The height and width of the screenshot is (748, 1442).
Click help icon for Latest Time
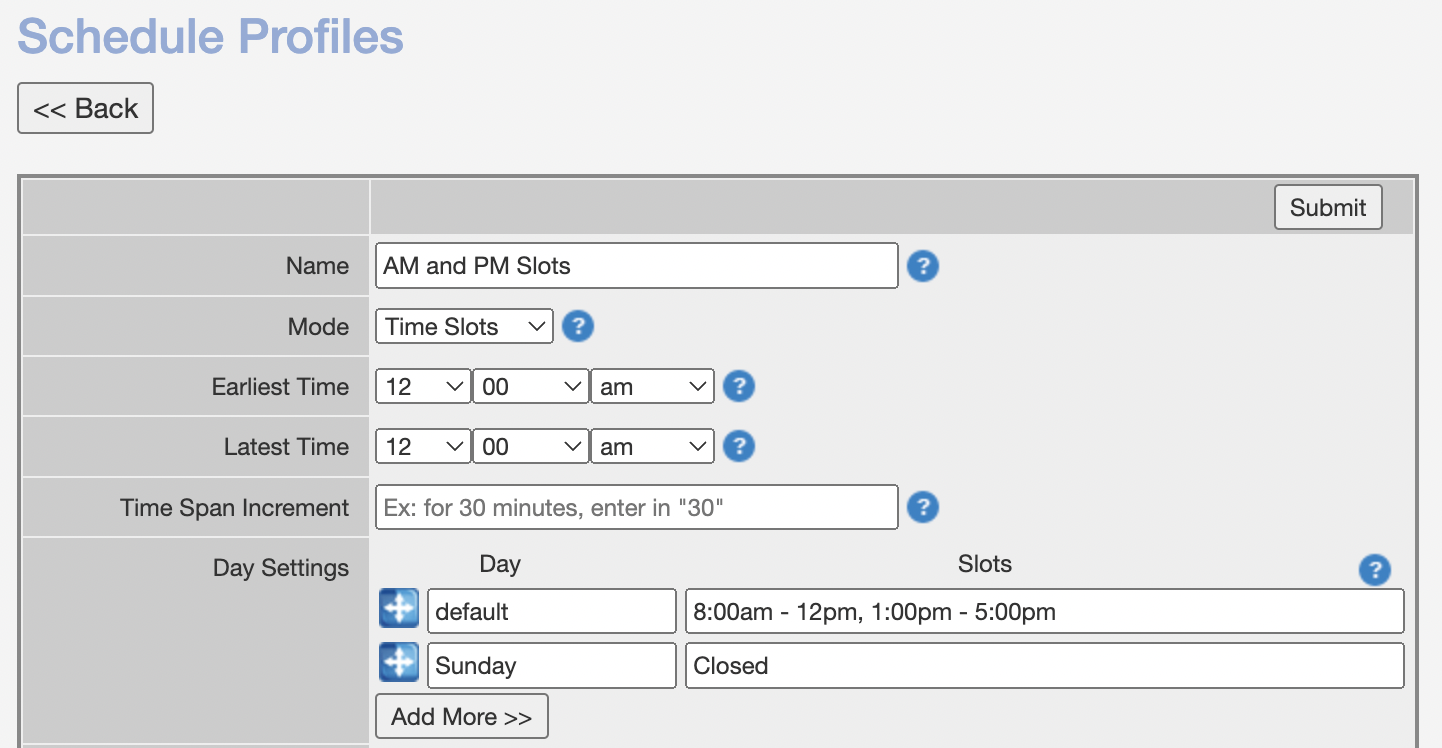click(738, 446)
